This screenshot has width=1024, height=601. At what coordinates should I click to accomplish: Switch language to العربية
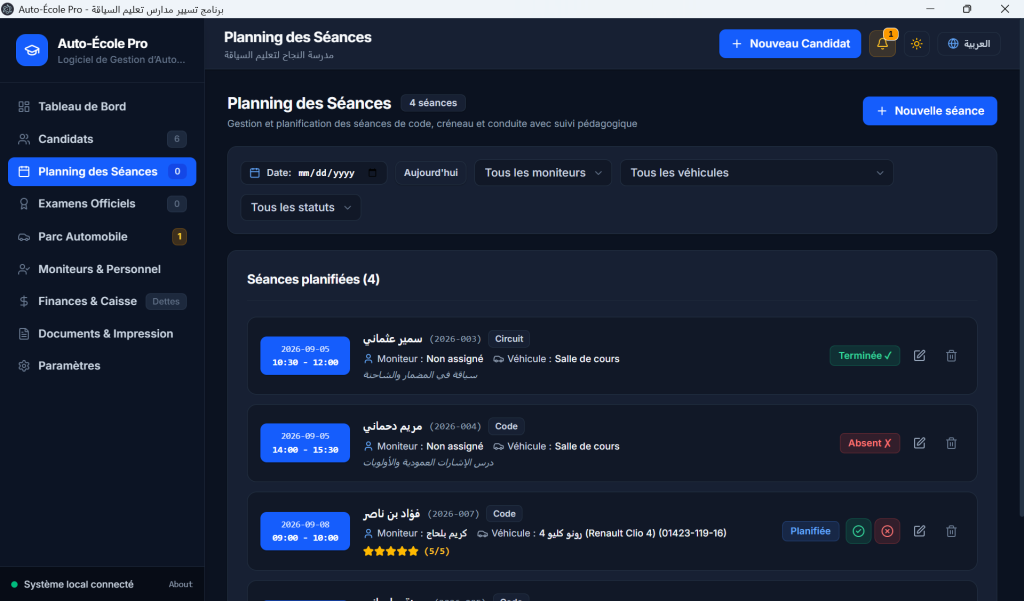(x=969, y=44)
